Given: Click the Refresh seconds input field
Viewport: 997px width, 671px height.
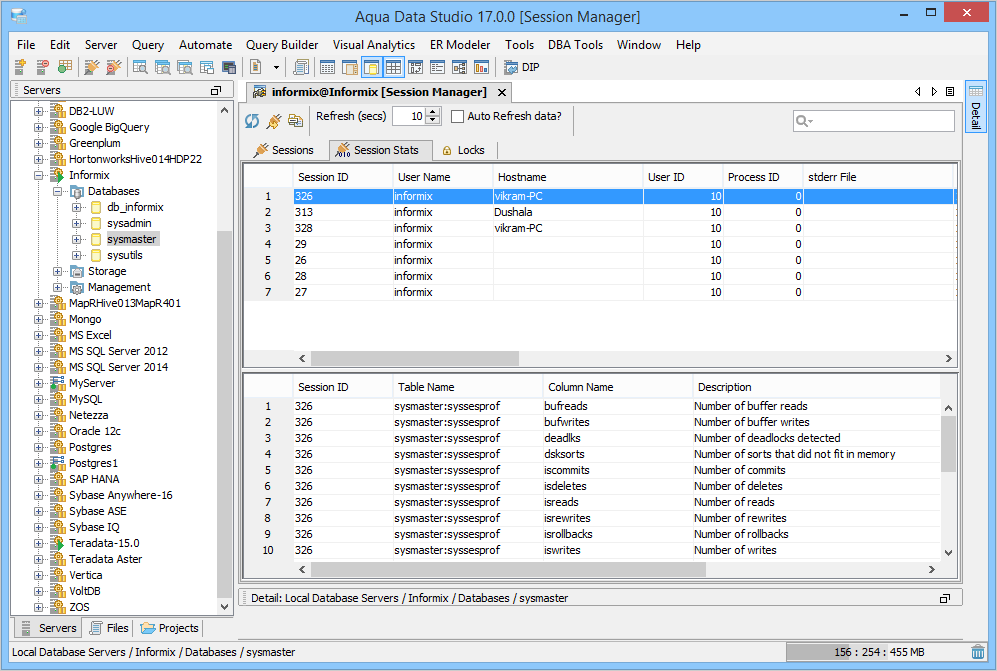Looking at the screenshot, I should click(x=409, y=116).
